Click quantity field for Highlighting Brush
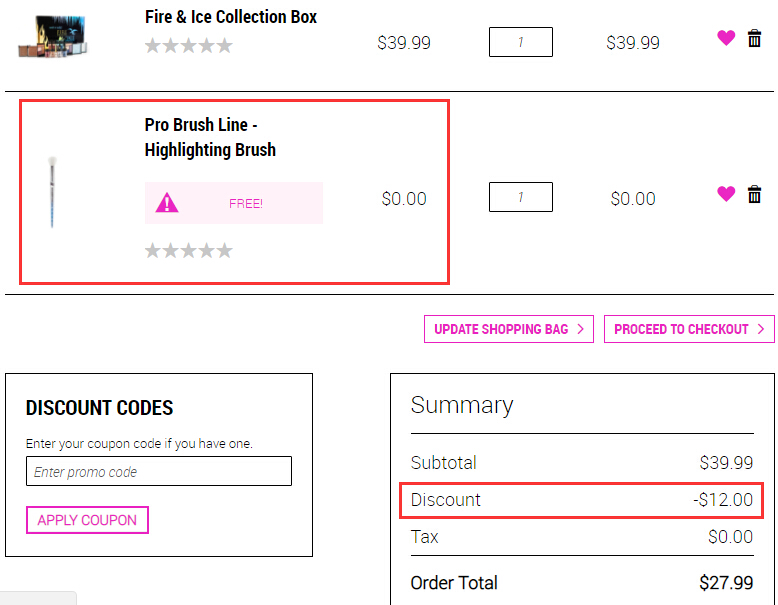 pyautogui.click(x=520, y=197)
